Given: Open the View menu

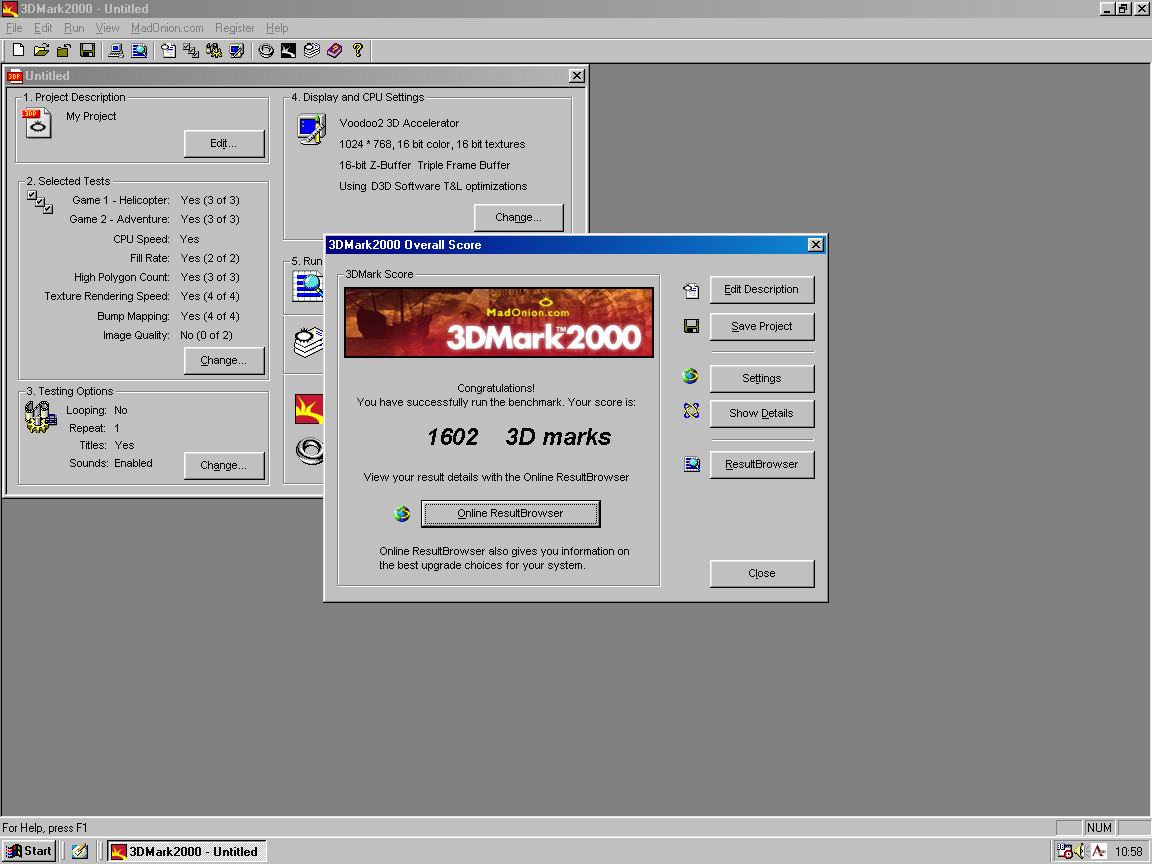Looking at the screenshot, I should click(107, 28).
